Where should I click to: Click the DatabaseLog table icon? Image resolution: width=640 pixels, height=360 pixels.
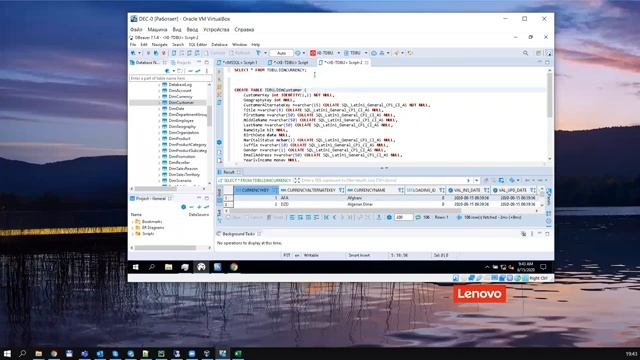[165, 84]
